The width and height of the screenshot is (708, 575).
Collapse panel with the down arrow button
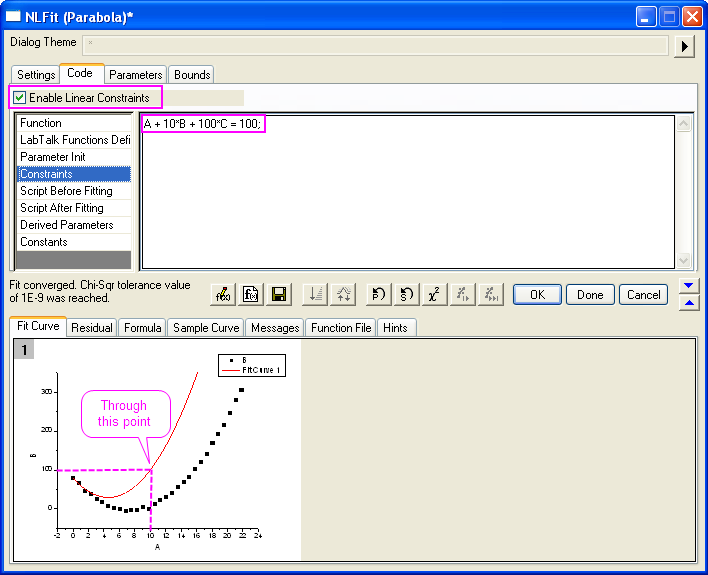688,286
